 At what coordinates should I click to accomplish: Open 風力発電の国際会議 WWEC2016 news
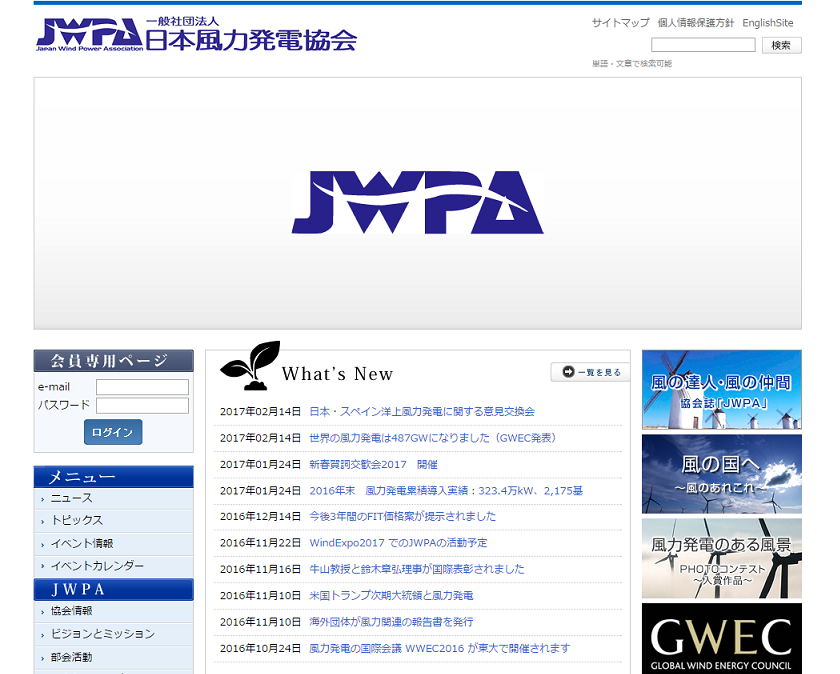point(440,648)
